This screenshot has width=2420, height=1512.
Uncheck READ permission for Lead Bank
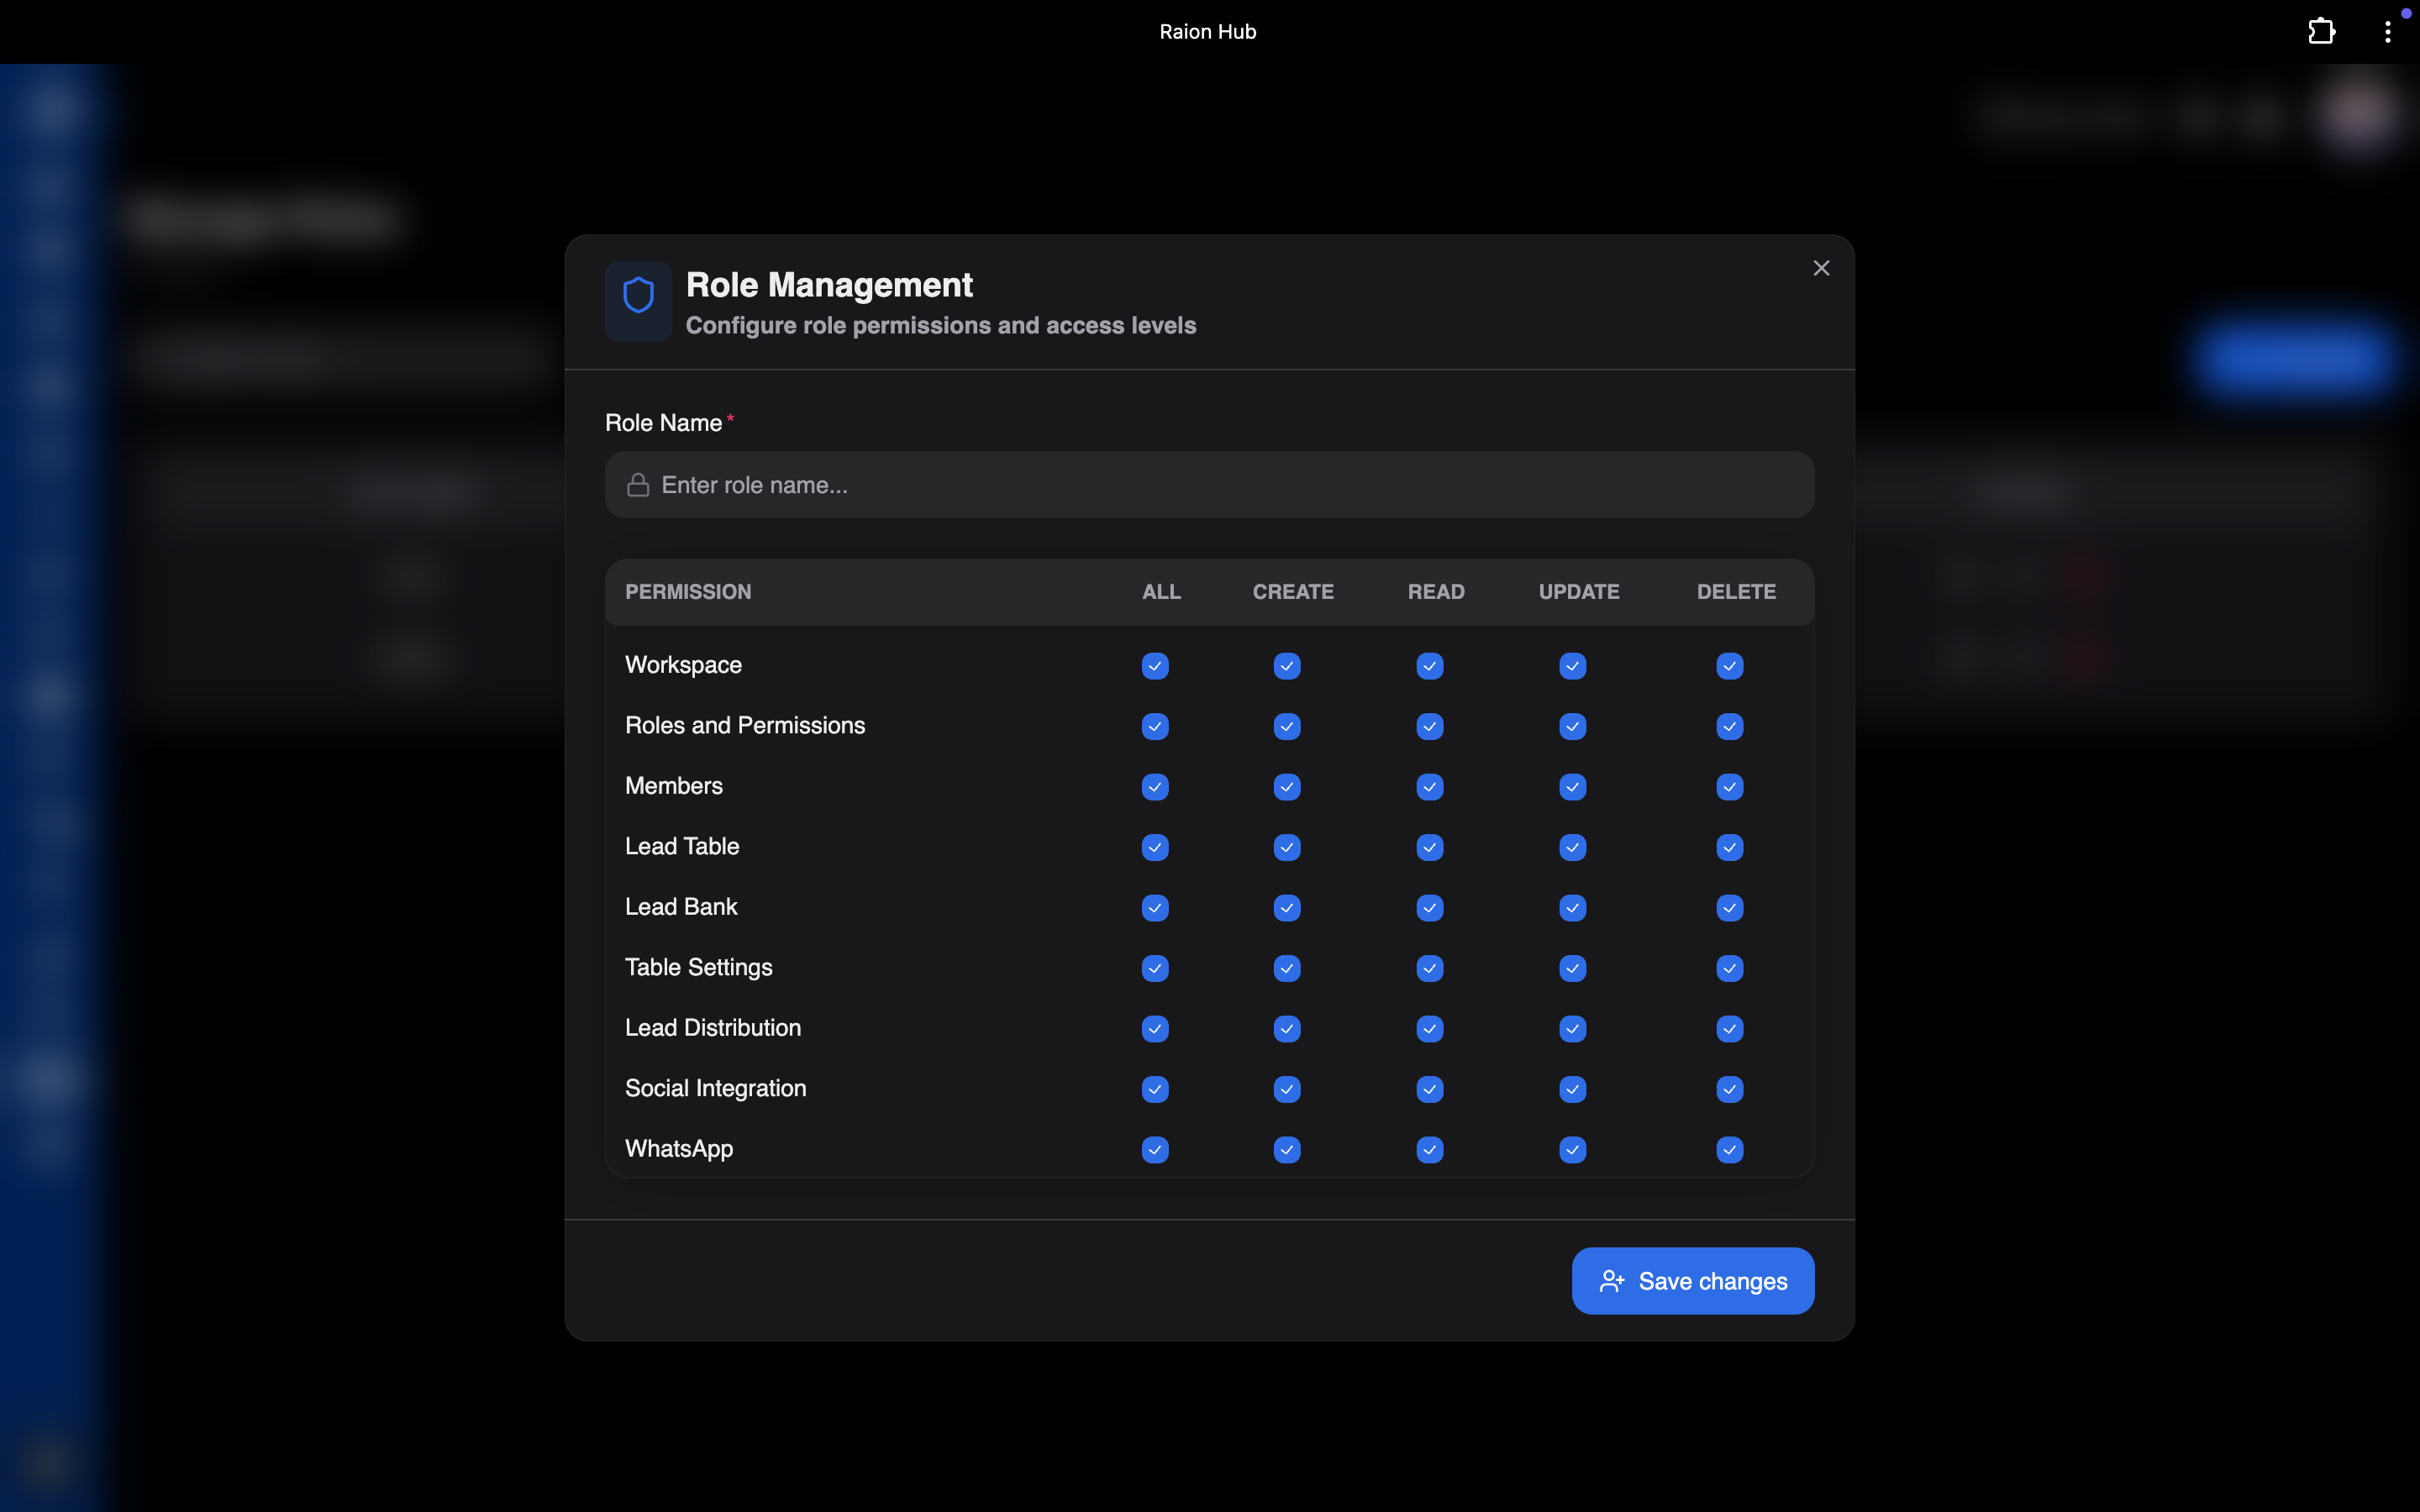click(x=1430, y=908)
